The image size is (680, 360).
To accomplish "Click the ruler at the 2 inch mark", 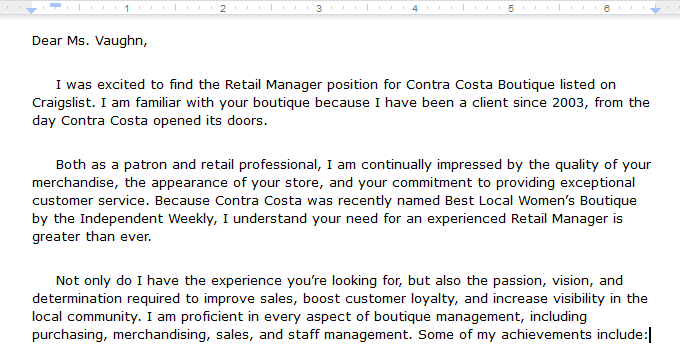I will 223,8.
